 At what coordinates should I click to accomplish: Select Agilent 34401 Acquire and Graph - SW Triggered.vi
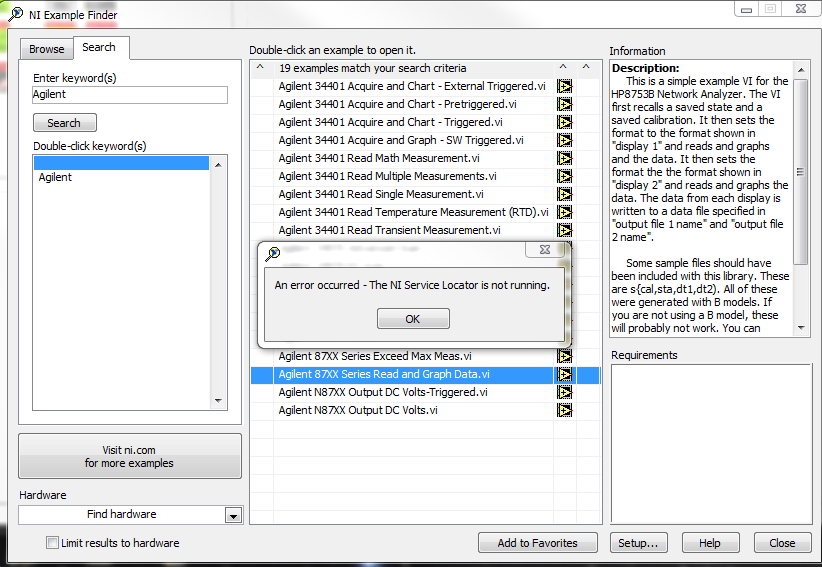(x=401, y=140)
